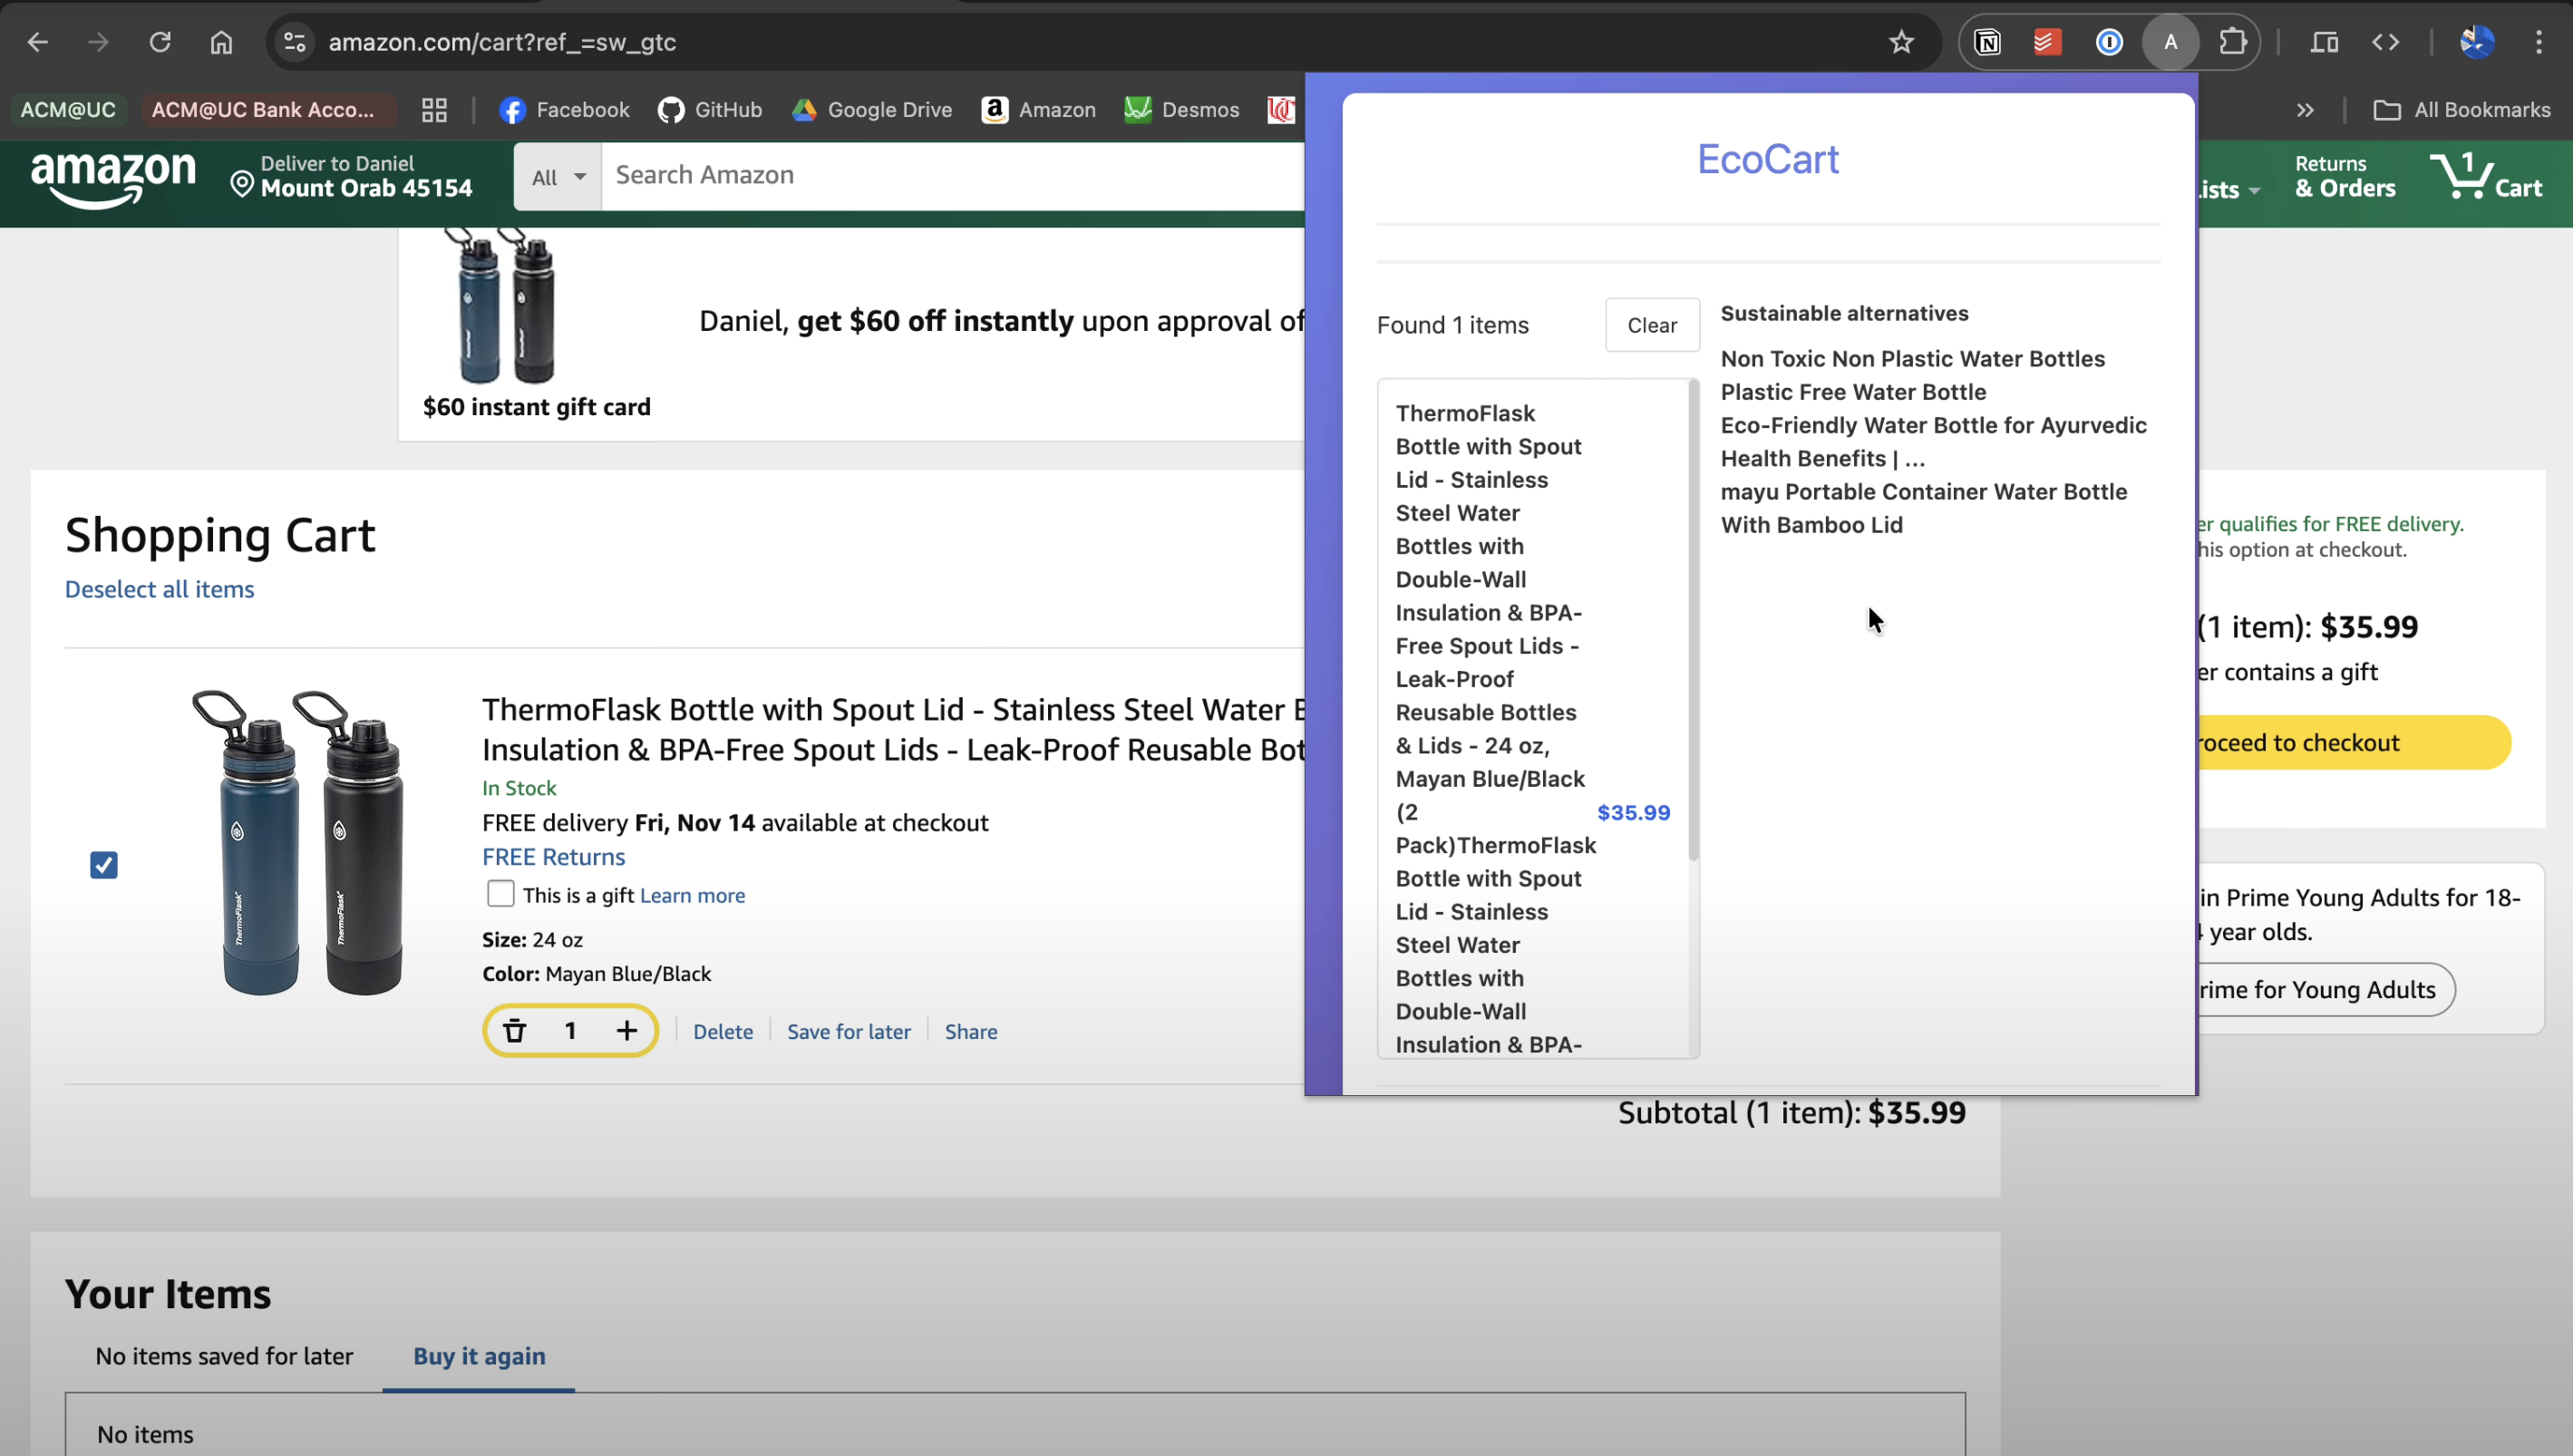Open the Notion extension icon
This screenshot has width=2573, height=1456.
coord(1988,42)
